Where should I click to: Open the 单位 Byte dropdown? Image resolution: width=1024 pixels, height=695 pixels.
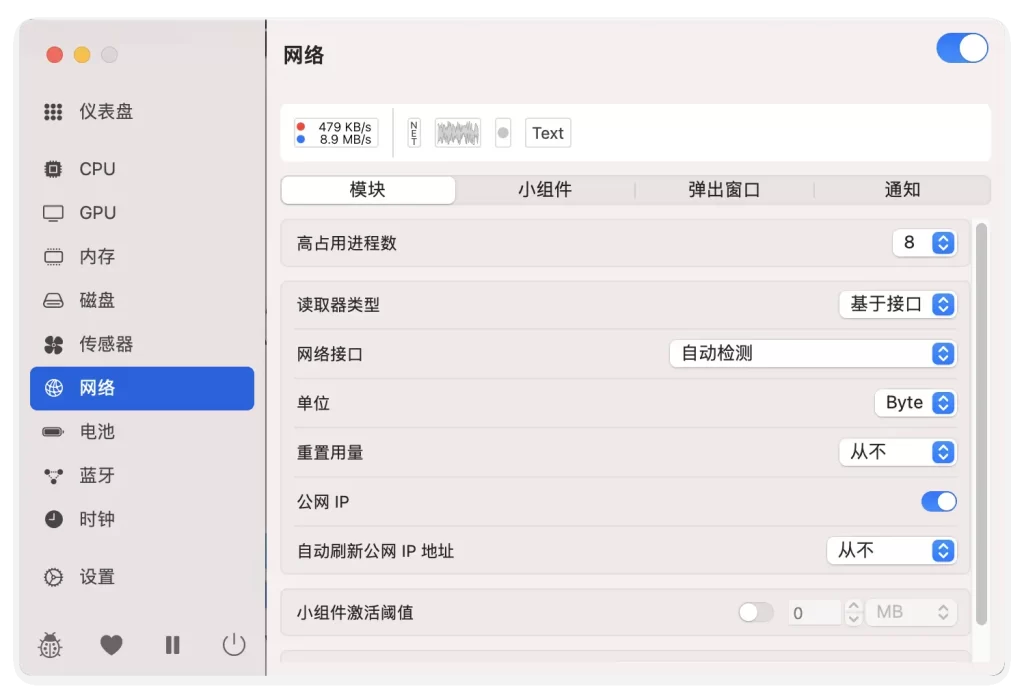(x=915, y=402)
